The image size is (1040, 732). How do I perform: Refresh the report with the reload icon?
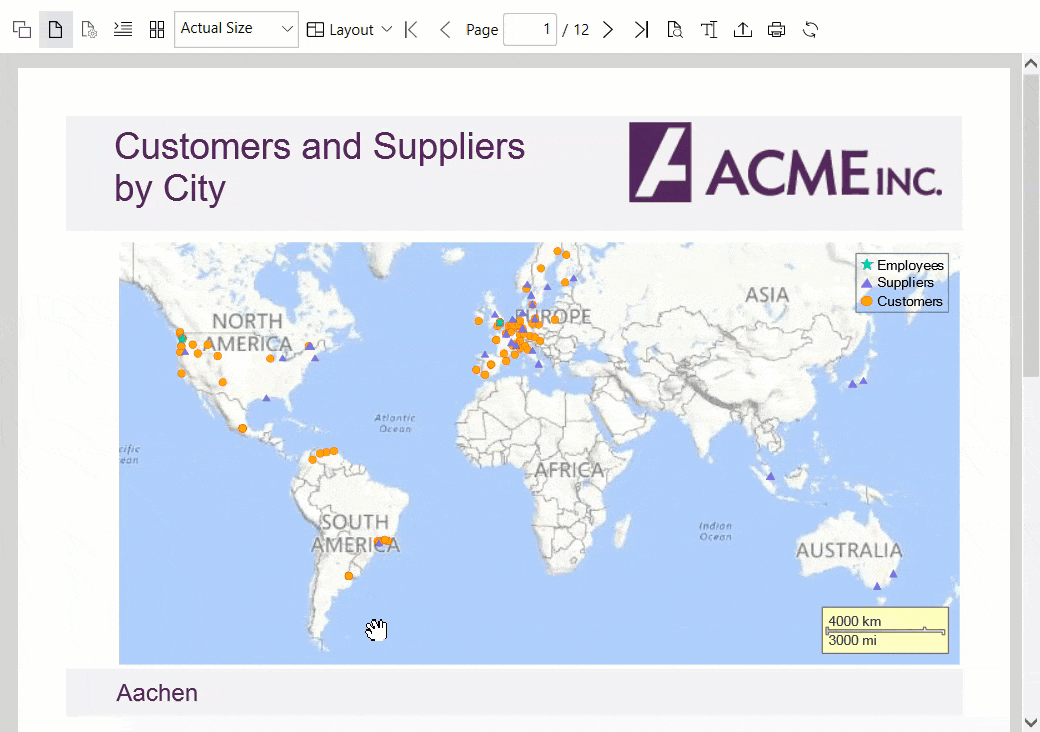tap(811, 30)
